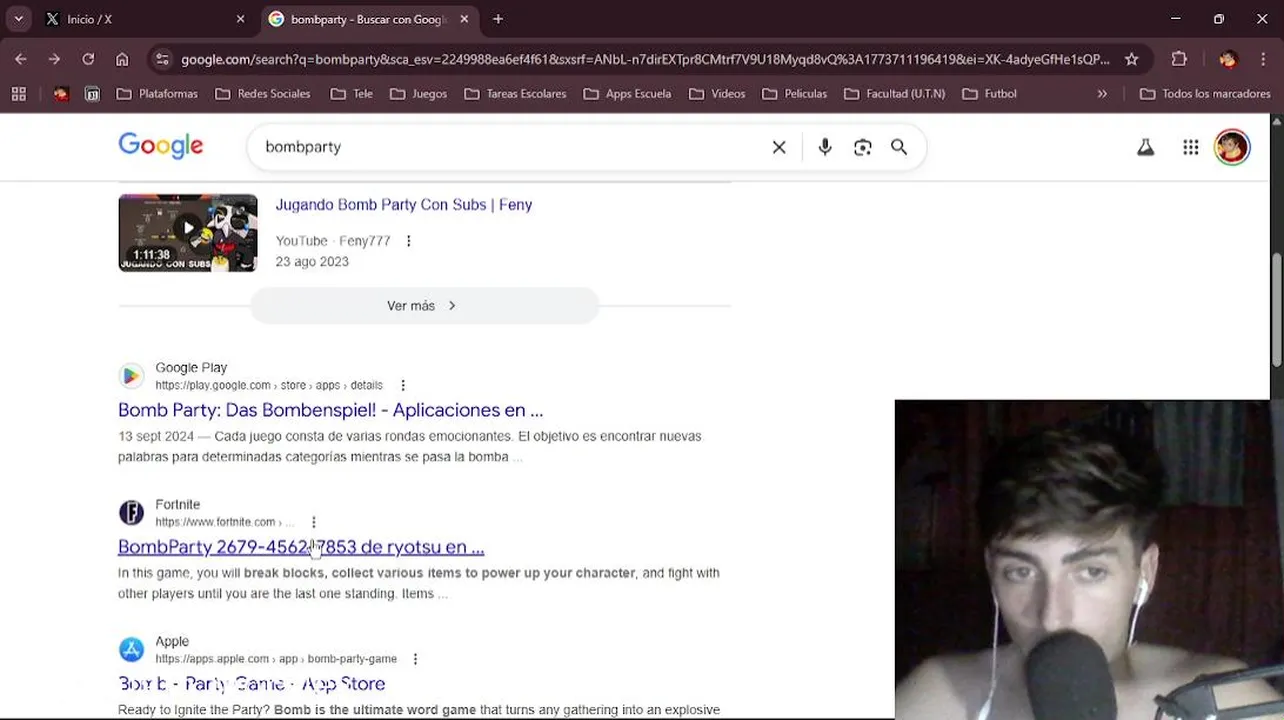View site information icon in address bar

coord(162,59)
